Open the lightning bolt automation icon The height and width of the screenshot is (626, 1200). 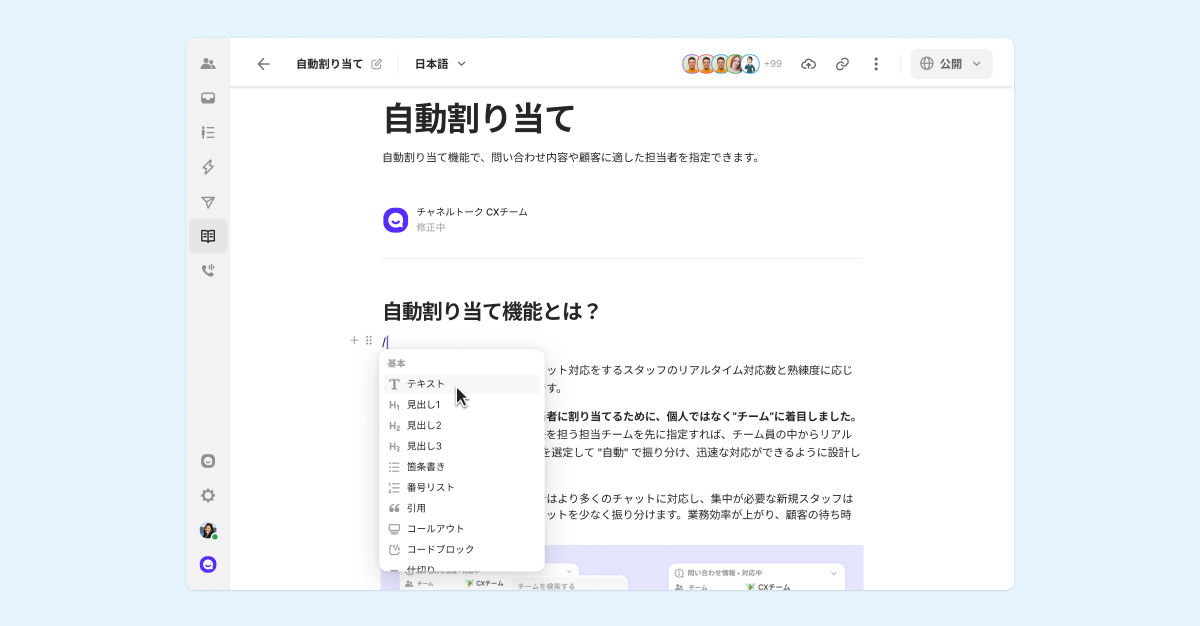click(x=208, y=167)
